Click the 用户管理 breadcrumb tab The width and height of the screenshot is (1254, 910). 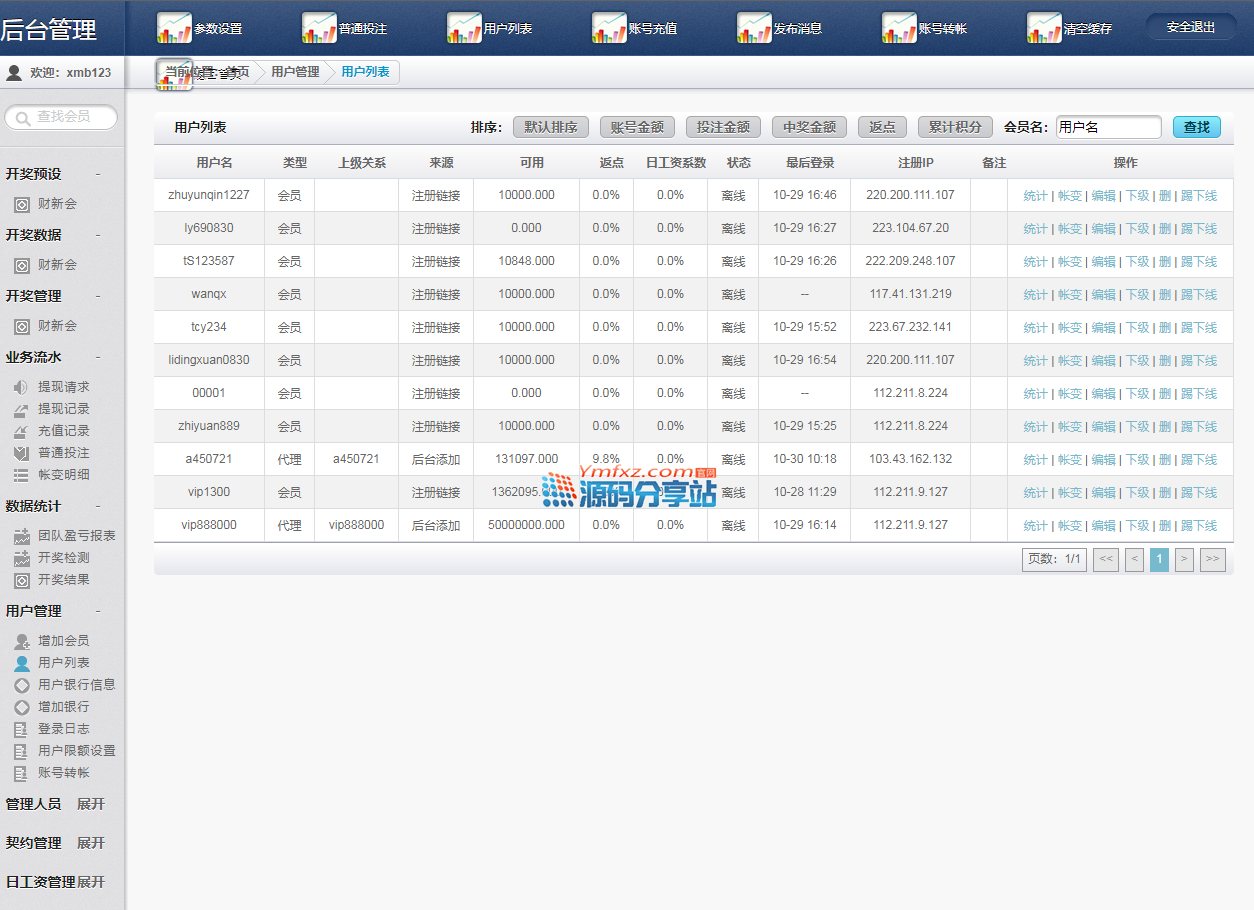(x=295, y=72)
